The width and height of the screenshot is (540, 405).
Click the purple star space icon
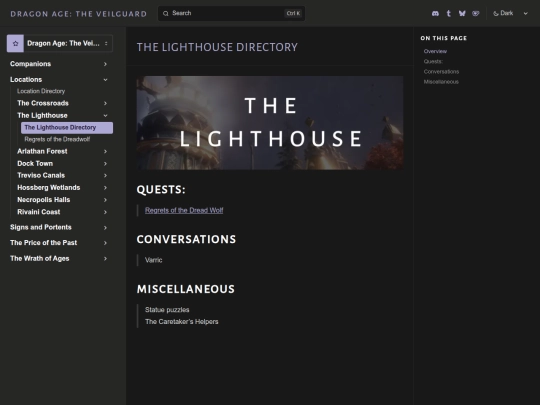click(x=15, y=43)
